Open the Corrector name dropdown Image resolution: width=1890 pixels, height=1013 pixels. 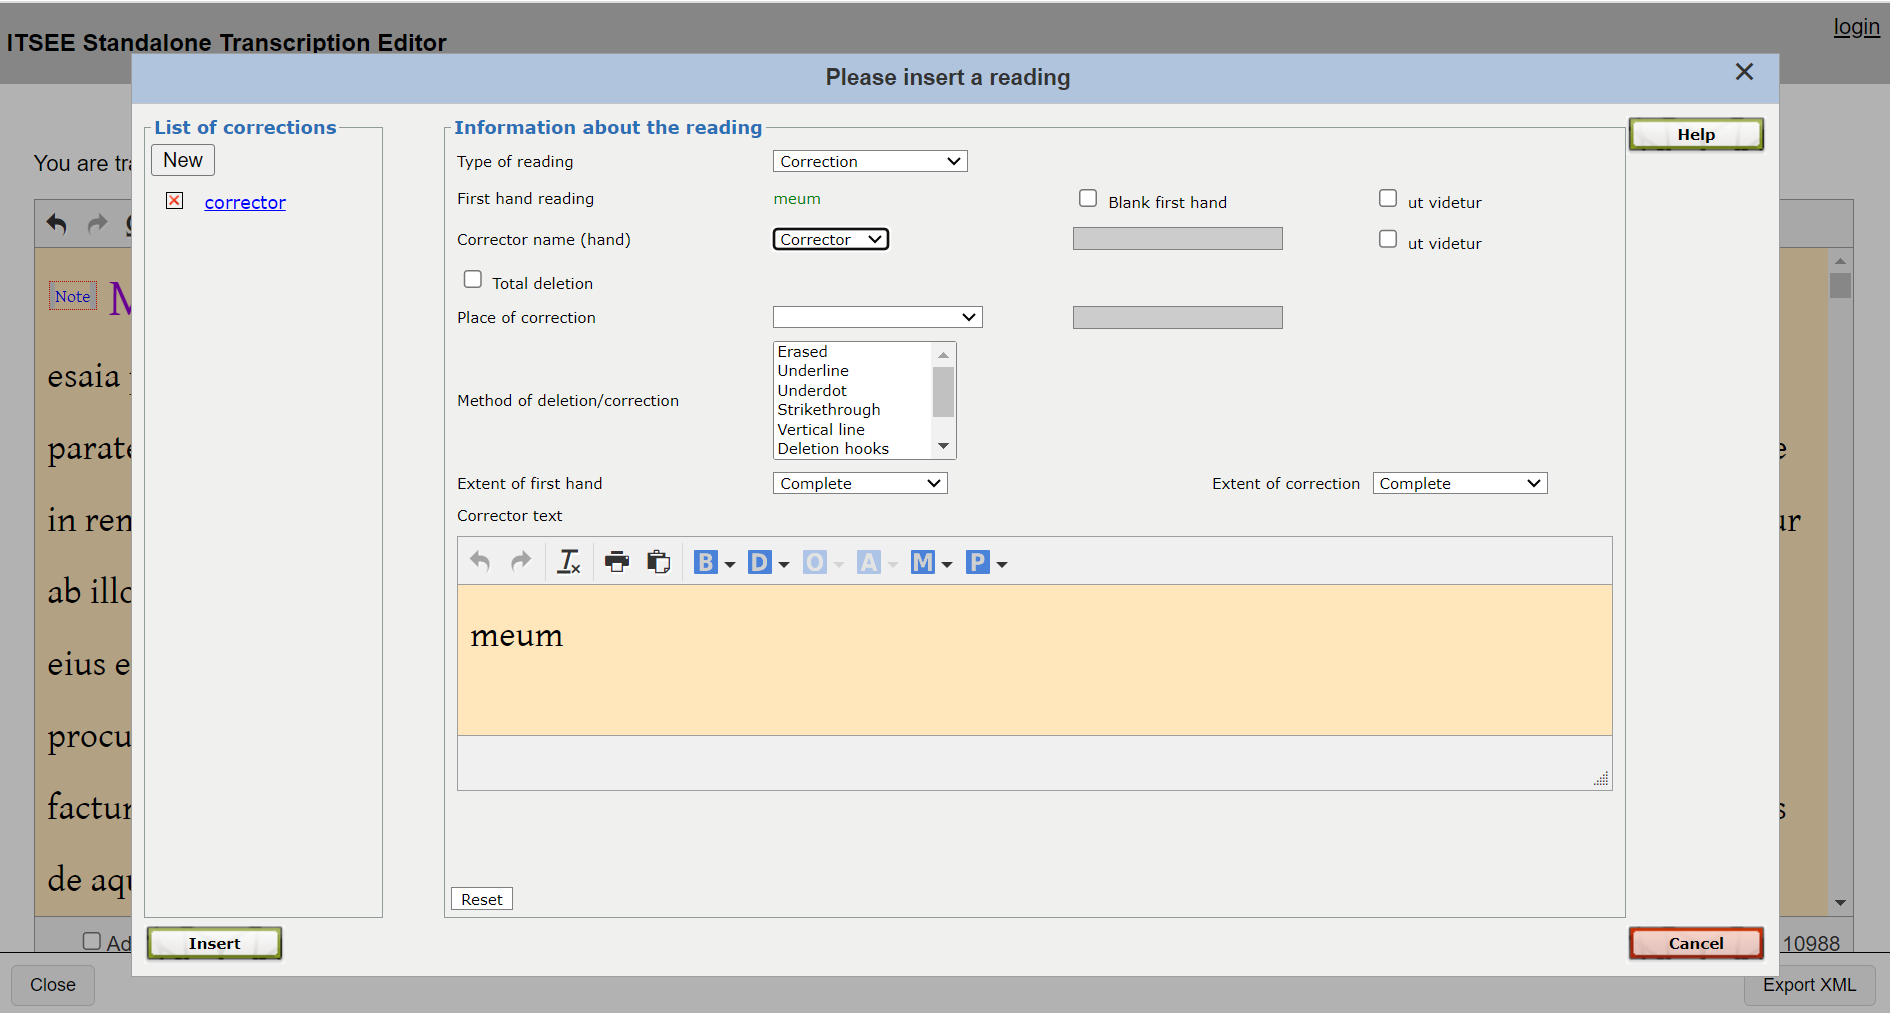pos(830,239)
